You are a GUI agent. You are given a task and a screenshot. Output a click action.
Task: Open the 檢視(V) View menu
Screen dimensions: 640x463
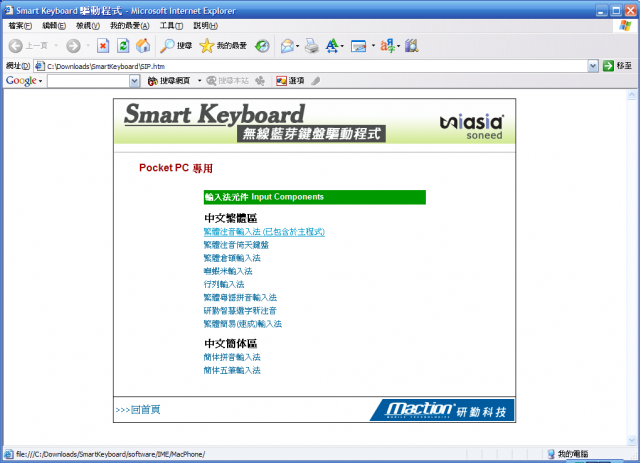[88, 26]
